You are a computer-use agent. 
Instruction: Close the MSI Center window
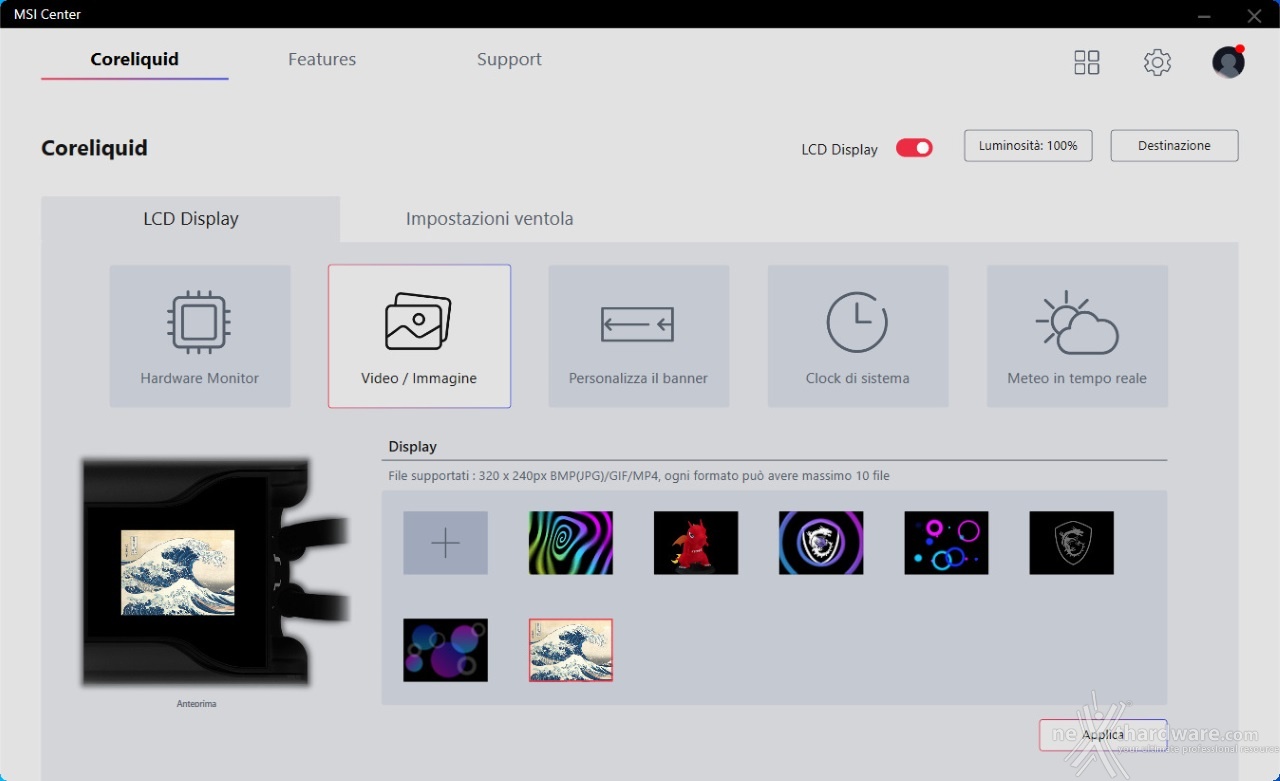pyautogui.click(x=1254, y=15)
